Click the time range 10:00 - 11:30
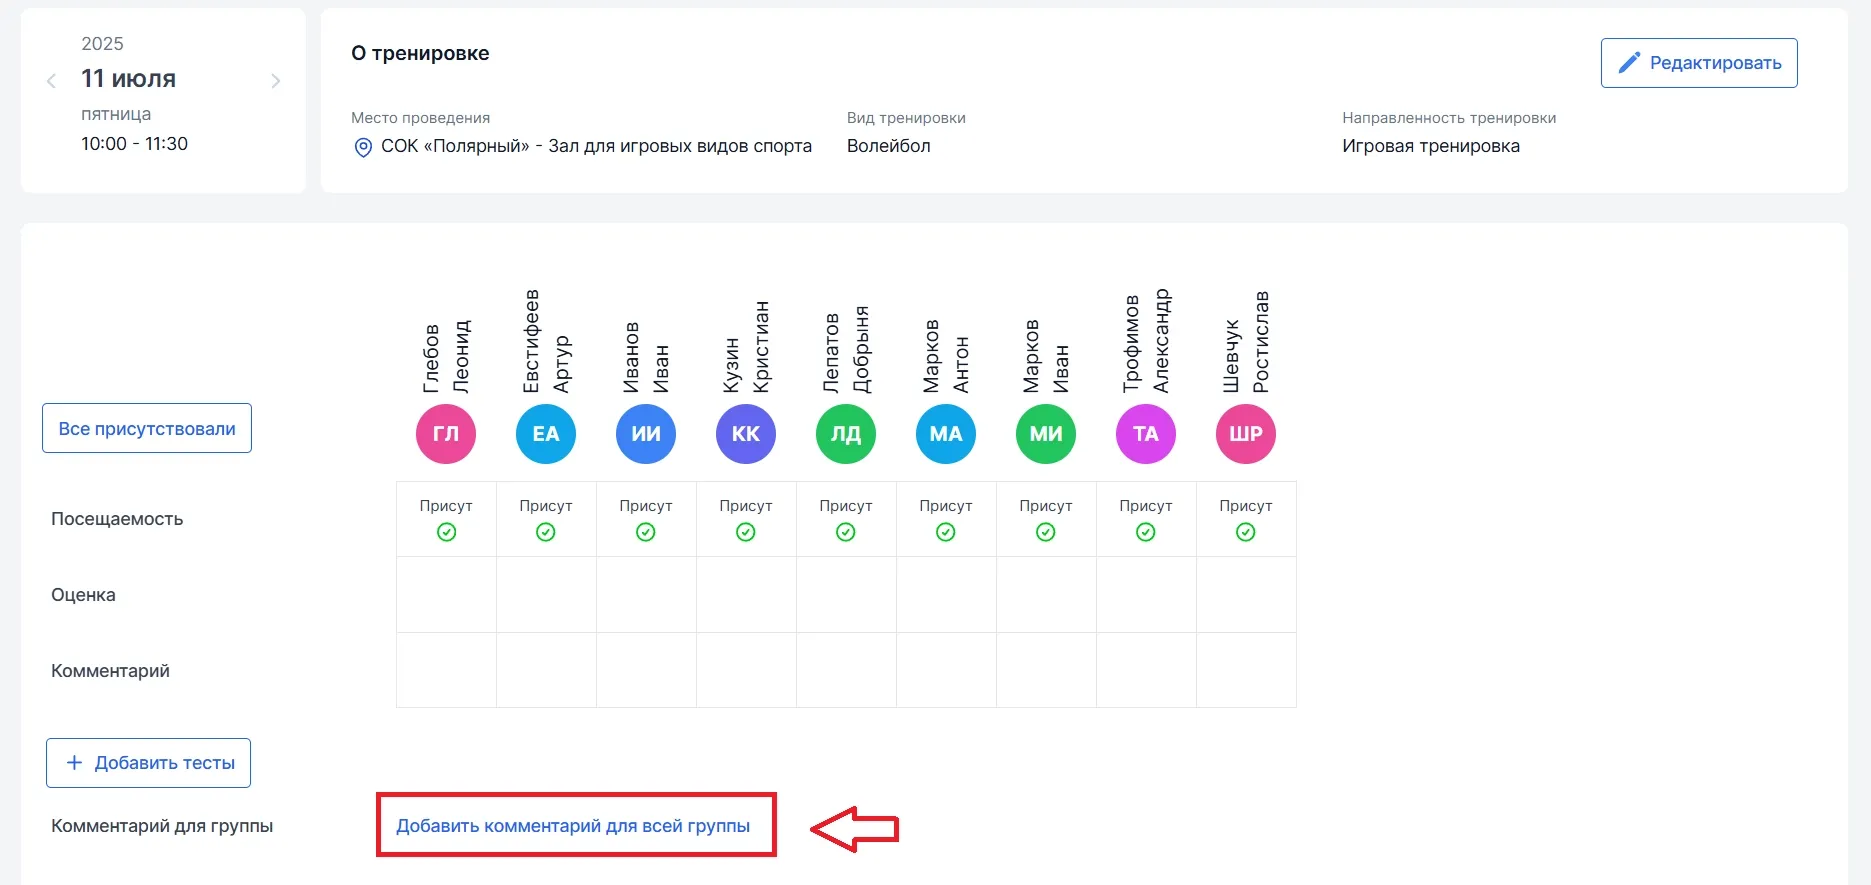The width and height of the screenshot is (1871, 885). pyautogui.click(x=135, y=144)
